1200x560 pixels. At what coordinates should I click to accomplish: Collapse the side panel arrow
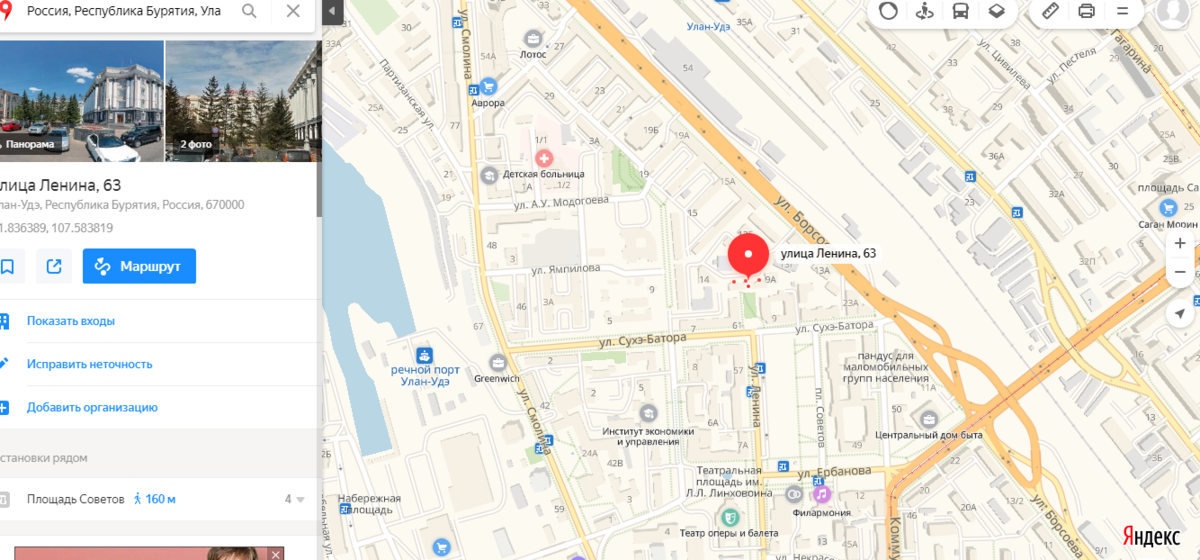click(x=332, y=12)
